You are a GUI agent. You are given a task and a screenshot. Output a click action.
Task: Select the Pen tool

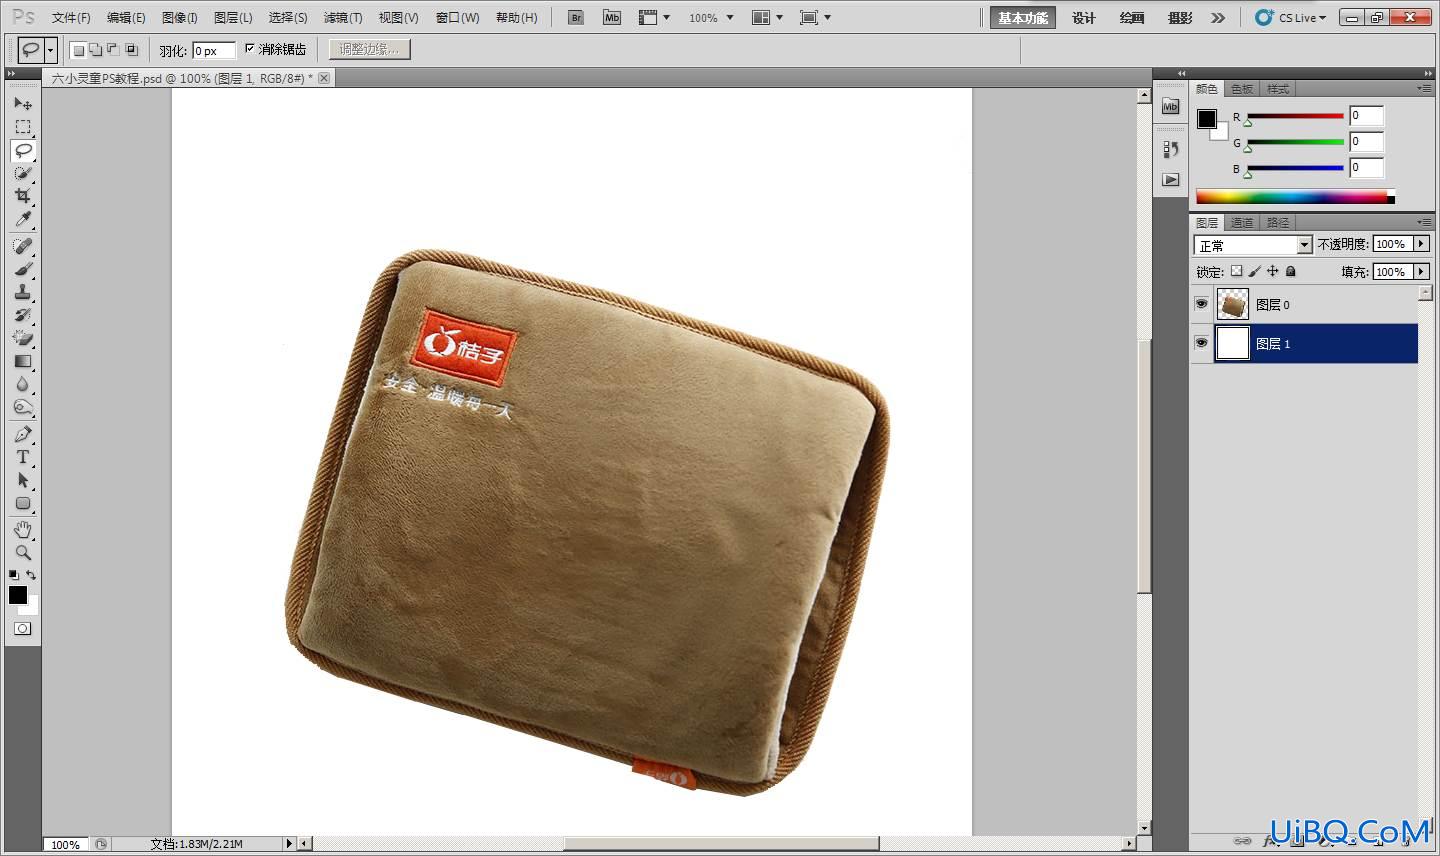point(23,434)
